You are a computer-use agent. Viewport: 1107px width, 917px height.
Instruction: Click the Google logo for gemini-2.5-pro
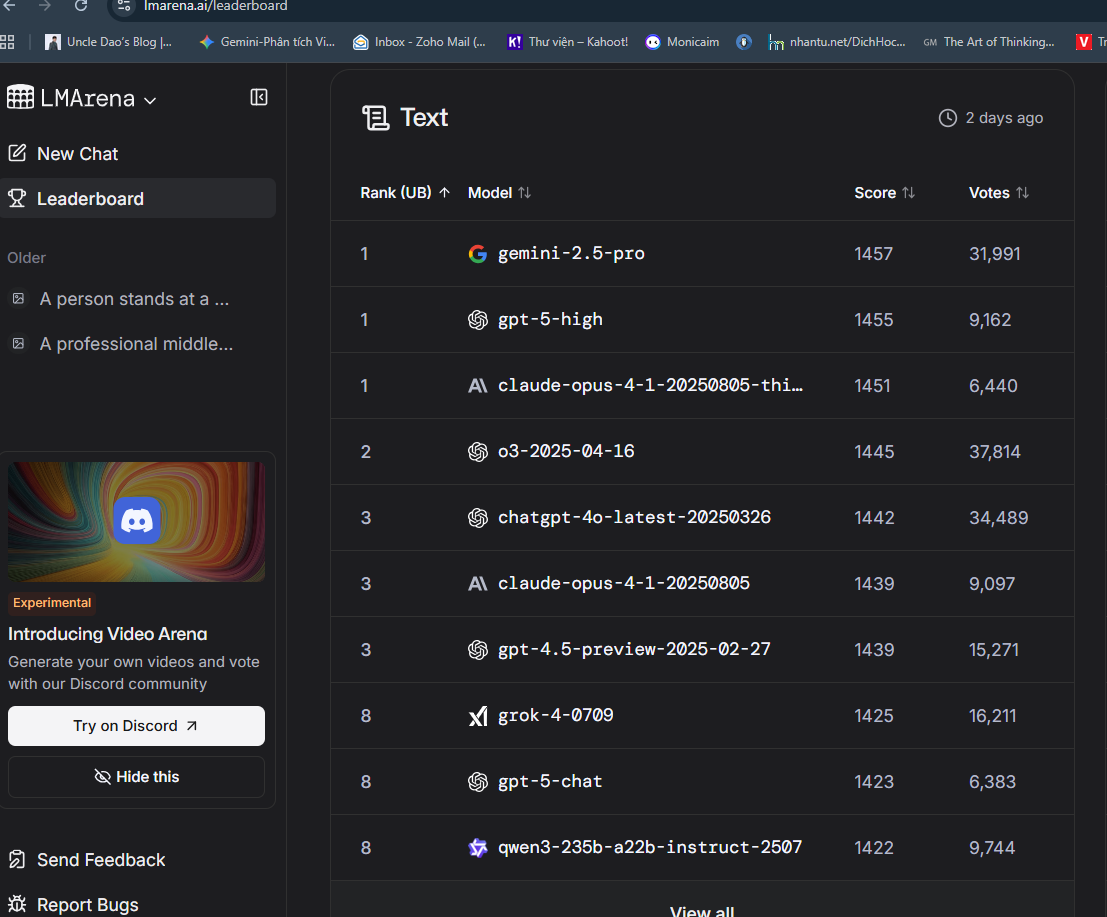click(478, 254)
